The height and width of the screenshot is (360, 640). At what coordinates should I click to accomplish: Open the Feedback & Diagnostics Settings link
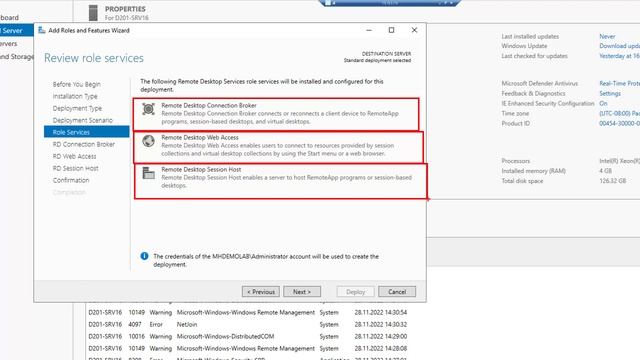click(x=610, y=93)
